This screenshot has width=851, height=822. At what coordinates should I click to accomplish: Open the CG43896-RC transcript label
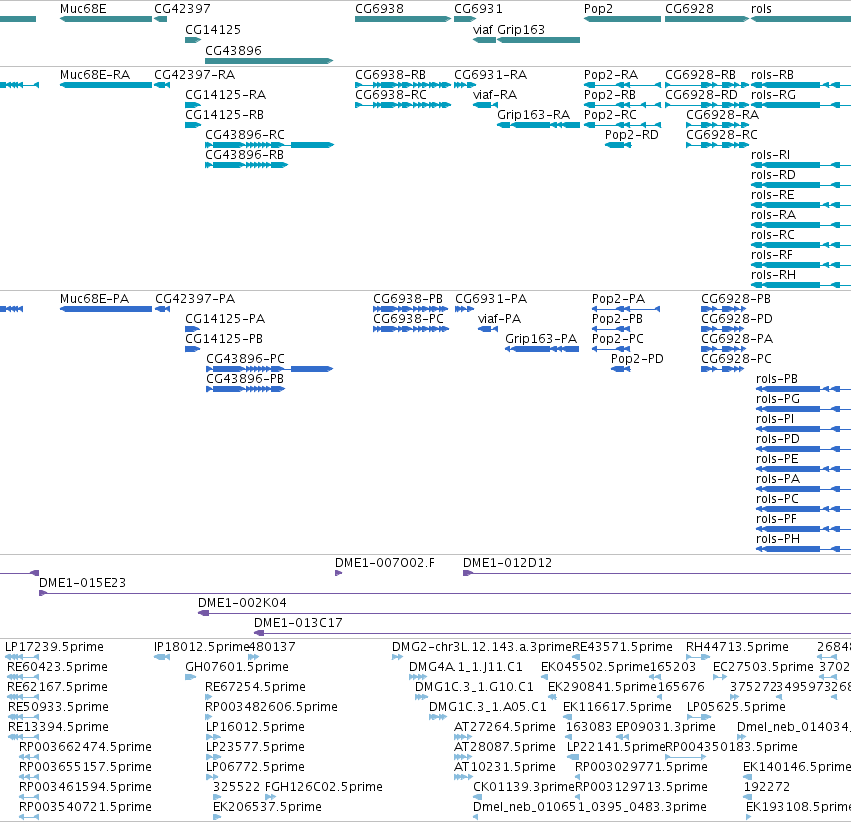click(x=245, y=135)
